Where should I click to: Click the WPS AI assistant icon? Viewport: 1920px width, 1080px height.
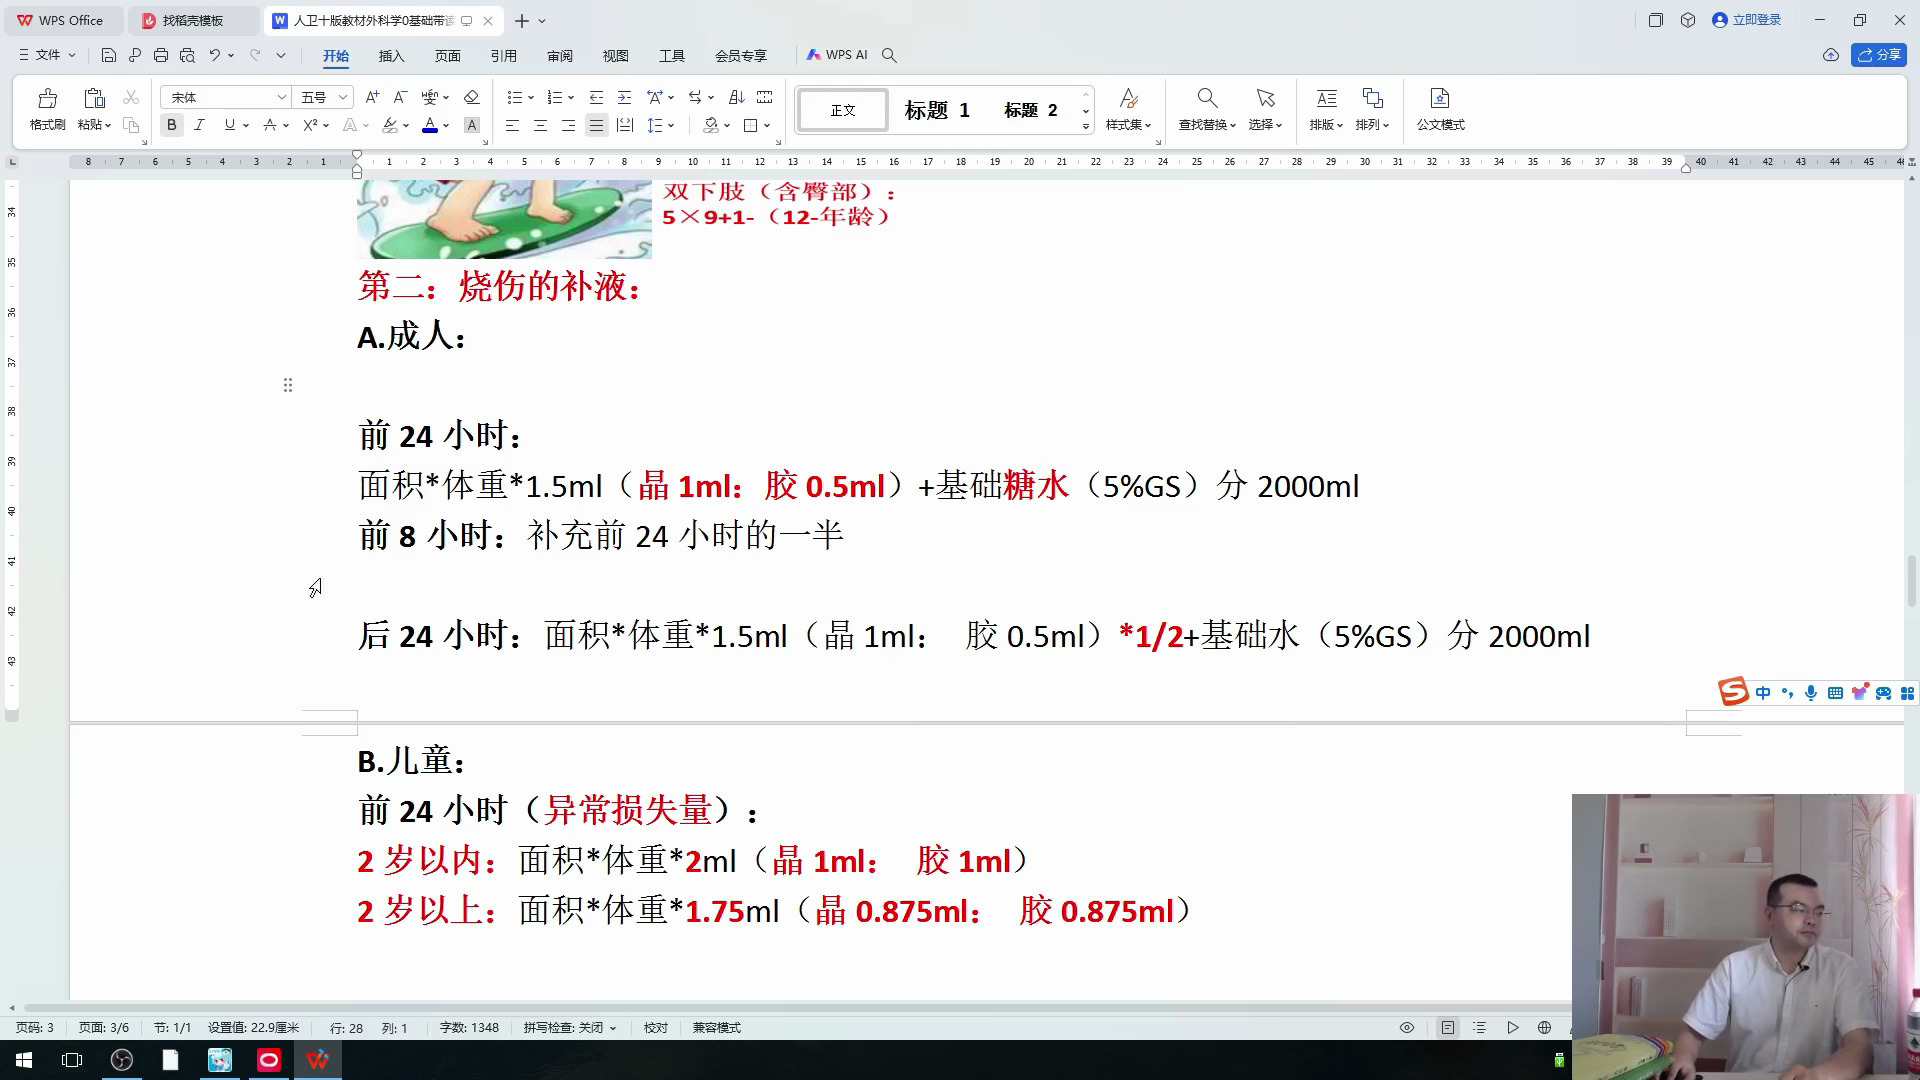tap(835, 54)
